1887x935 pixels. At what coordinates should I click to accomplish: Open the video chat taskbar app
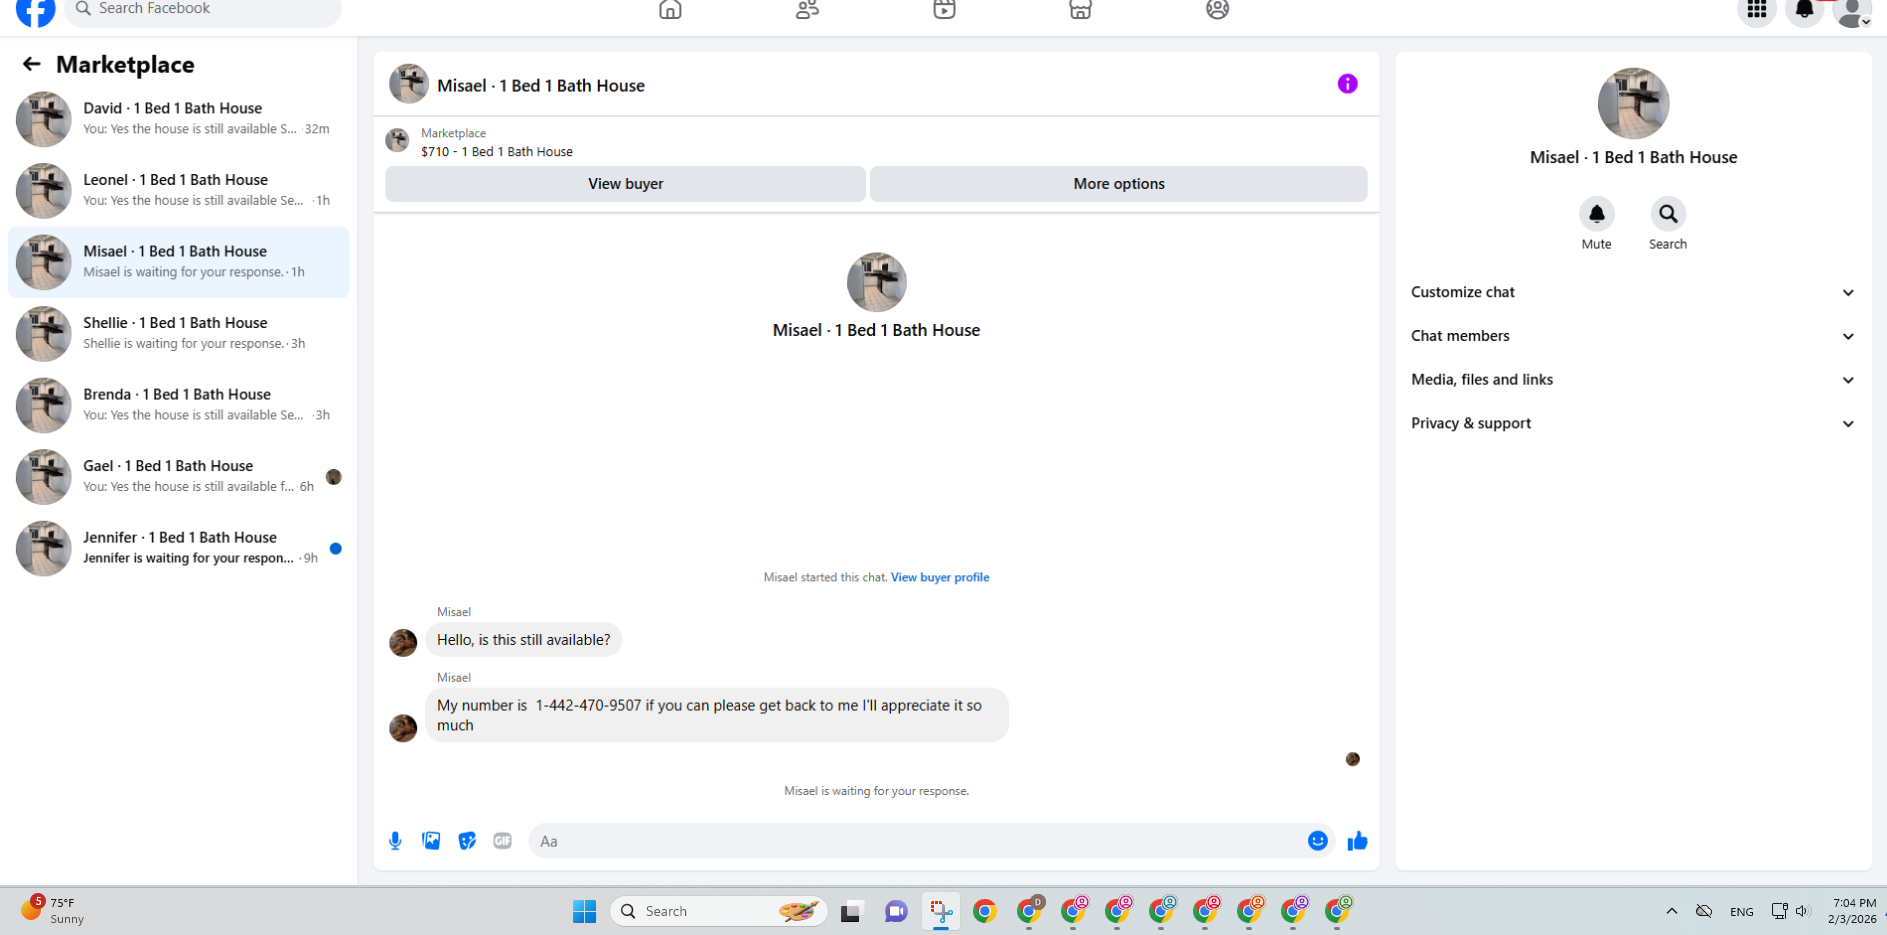pyautogui.click(x=896, y=911)
